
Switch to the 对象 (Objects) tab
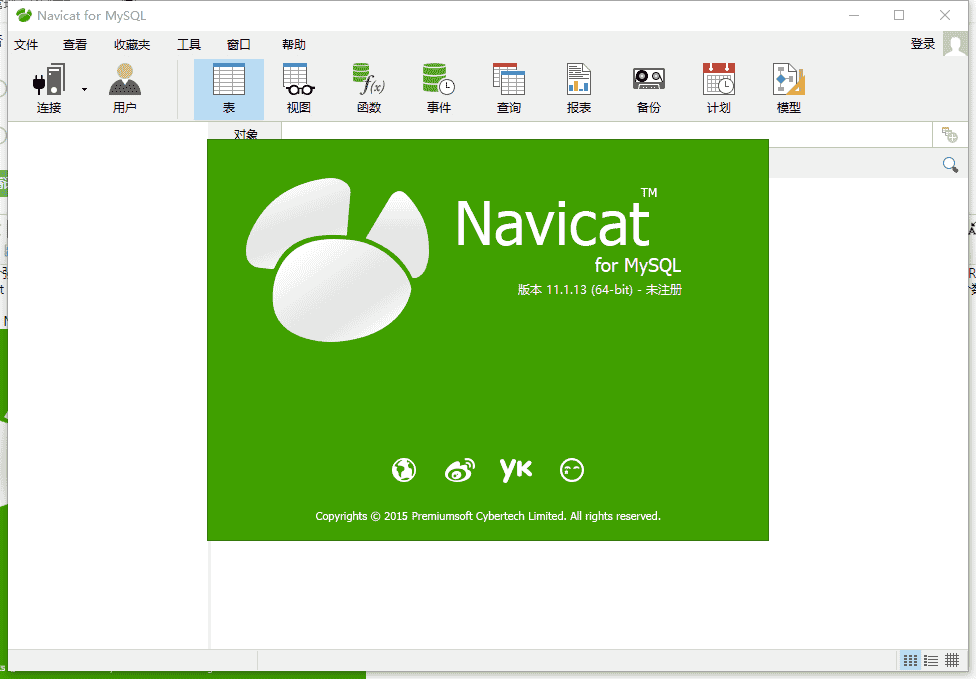click(246, 134)
